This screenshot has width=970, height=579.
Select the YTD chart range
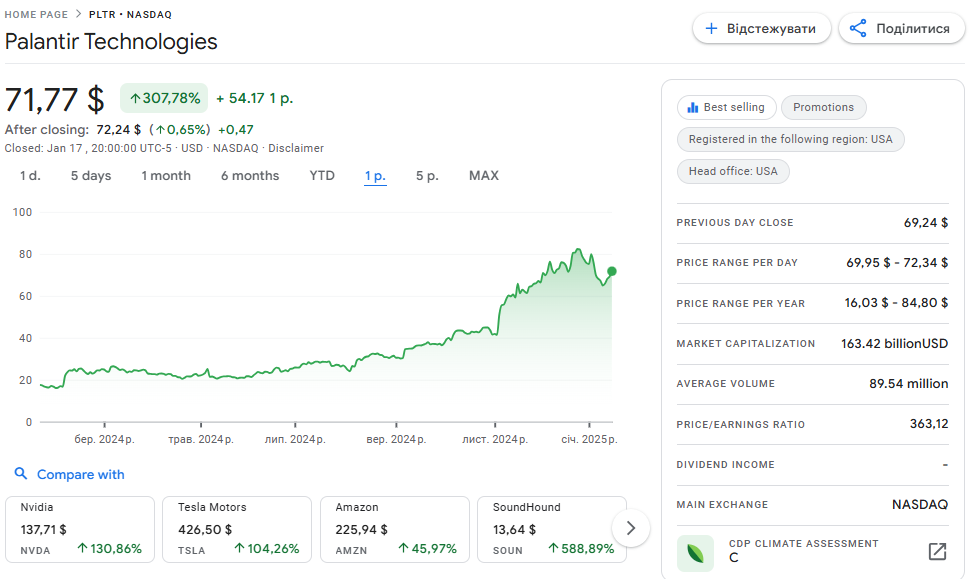click(x=322, y=176)
